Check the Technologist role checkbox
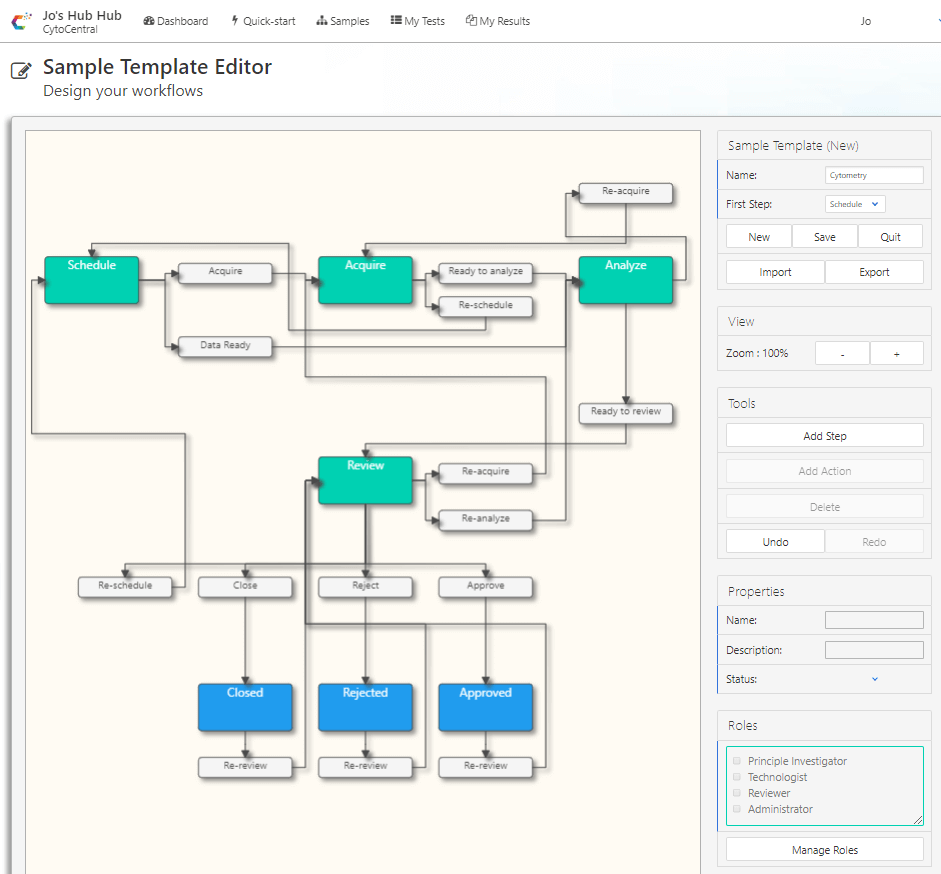This screenshot has height=874, width=941. click(x=737, y=777)
